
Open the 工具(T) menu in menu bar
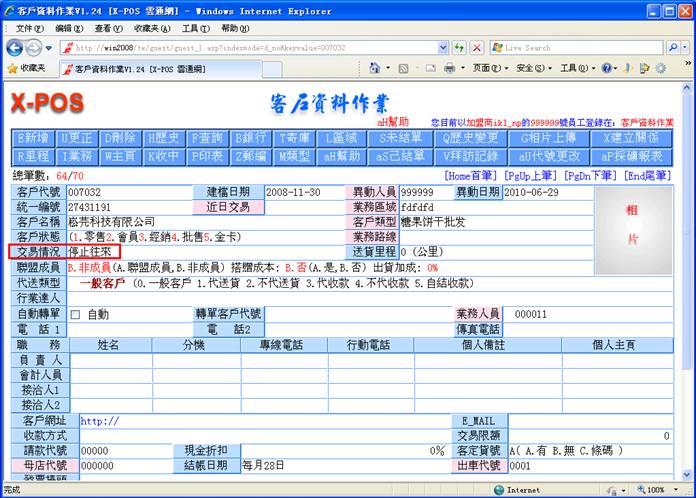pyautogui.click(x=196, y=29)
